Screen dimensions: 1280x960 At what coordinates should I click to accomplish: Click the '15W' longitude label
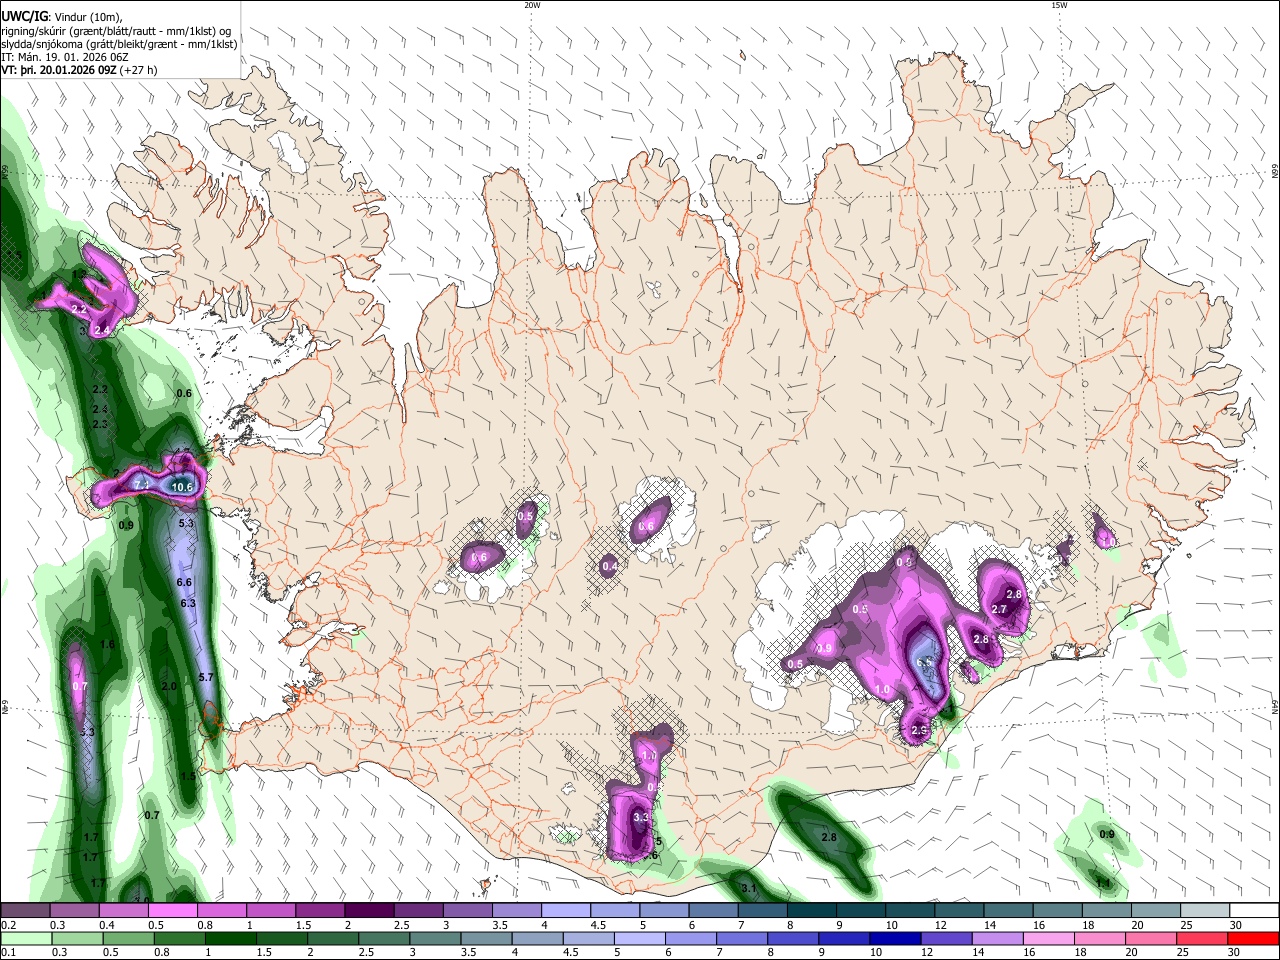point(1059,5)
